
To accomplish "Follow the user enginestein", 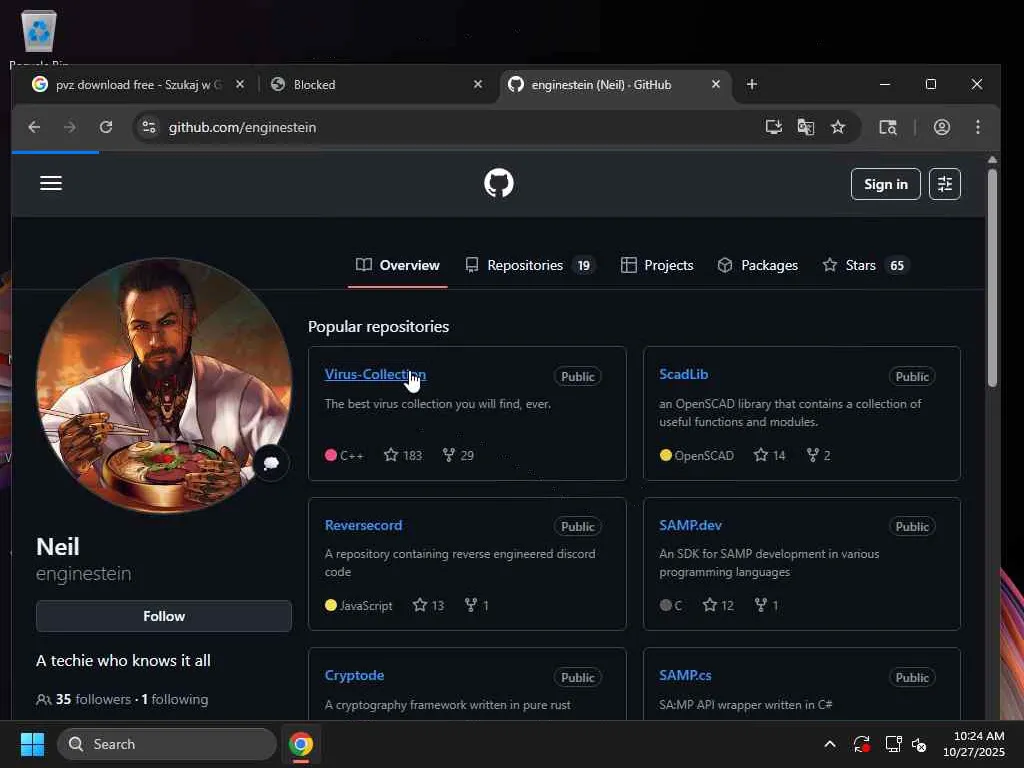I will pos(164,616).
